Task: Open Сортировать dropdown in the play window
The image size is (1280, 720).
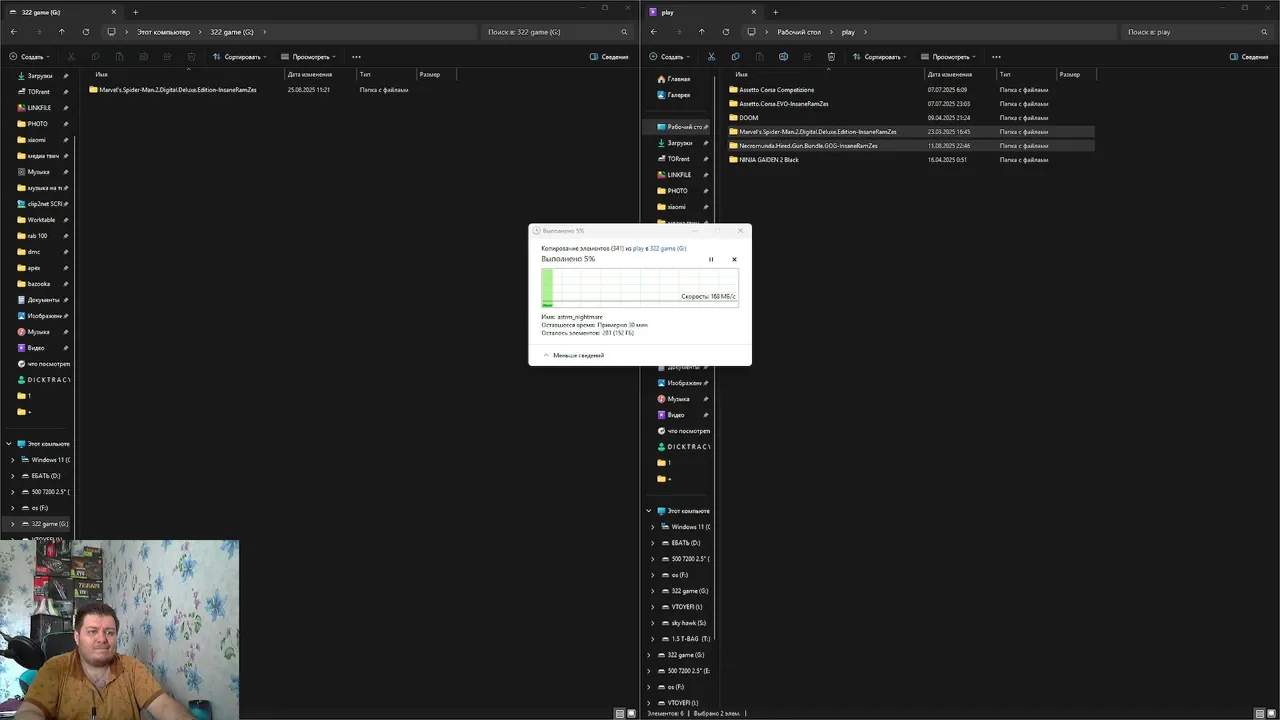Action: click(x=879, y=57)
